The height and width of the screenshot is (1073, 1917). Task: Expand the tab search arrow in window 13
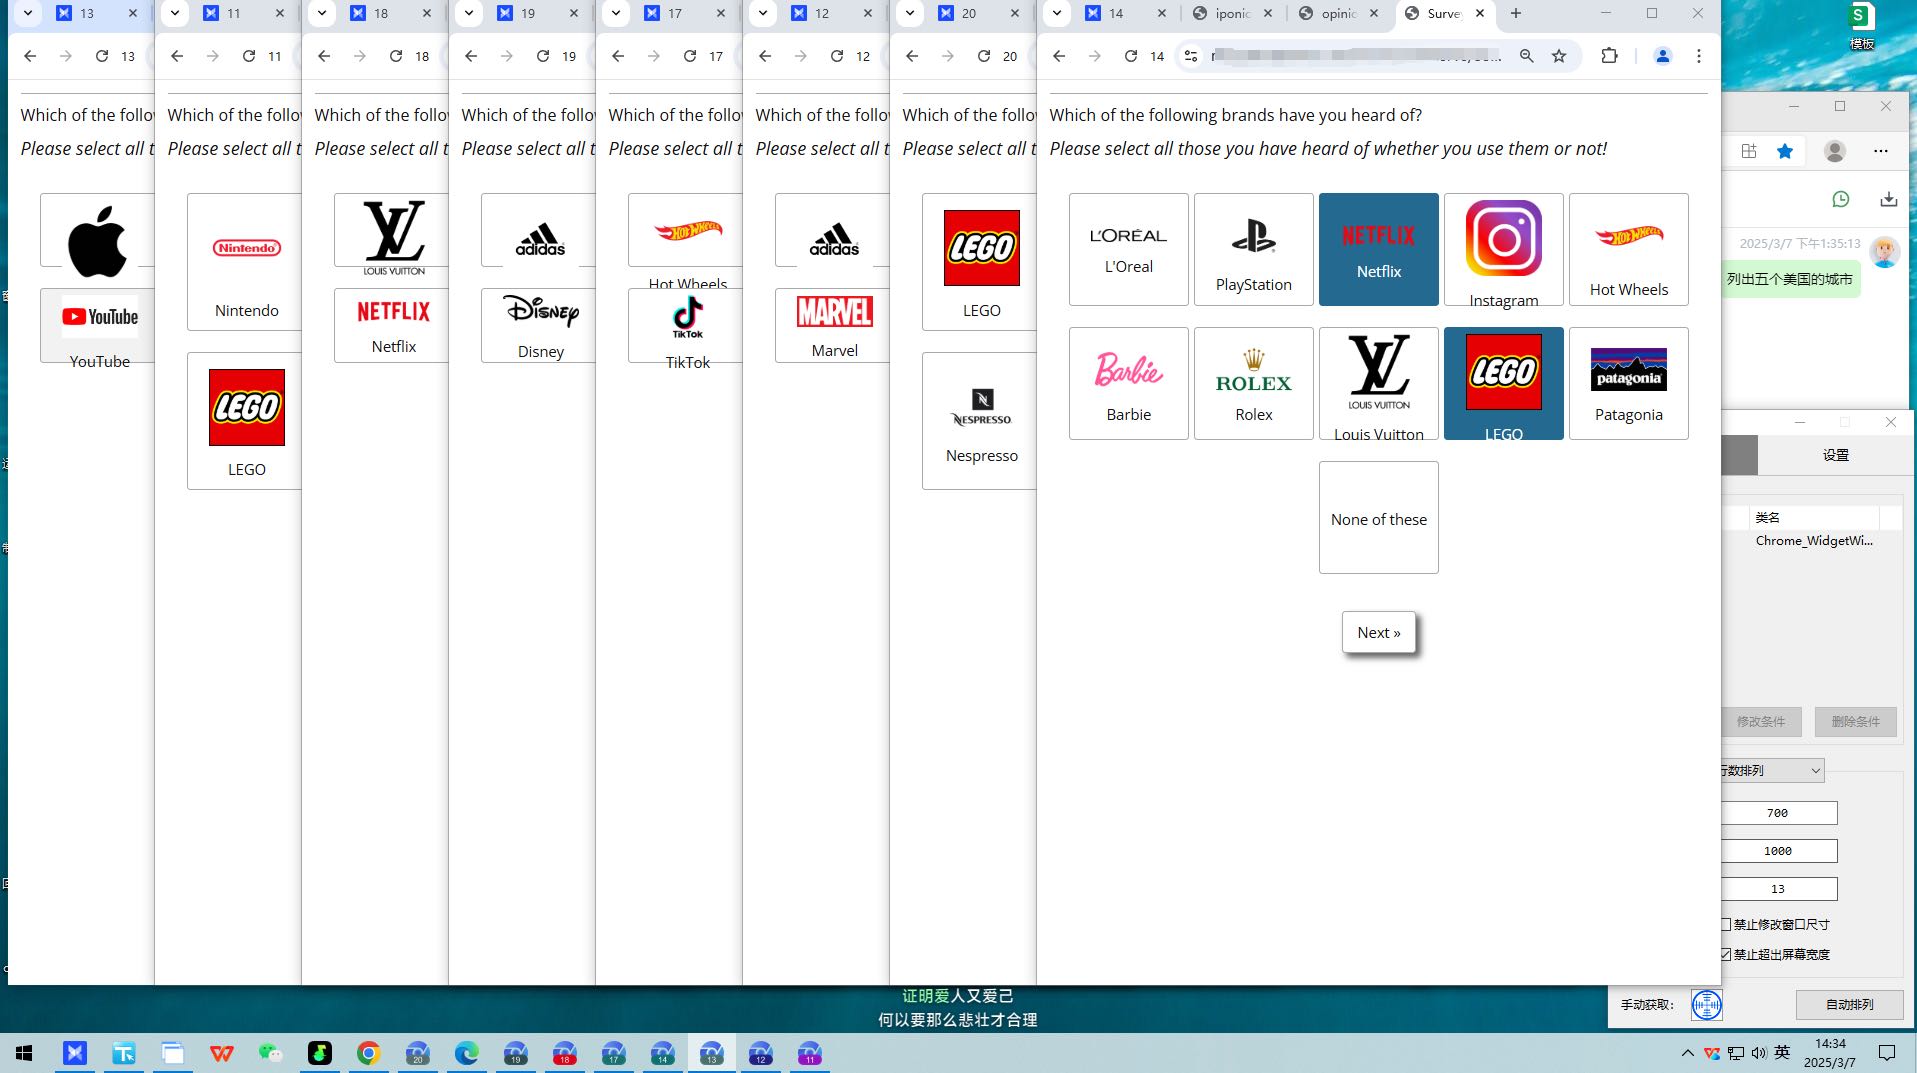(x=28, y=13)
